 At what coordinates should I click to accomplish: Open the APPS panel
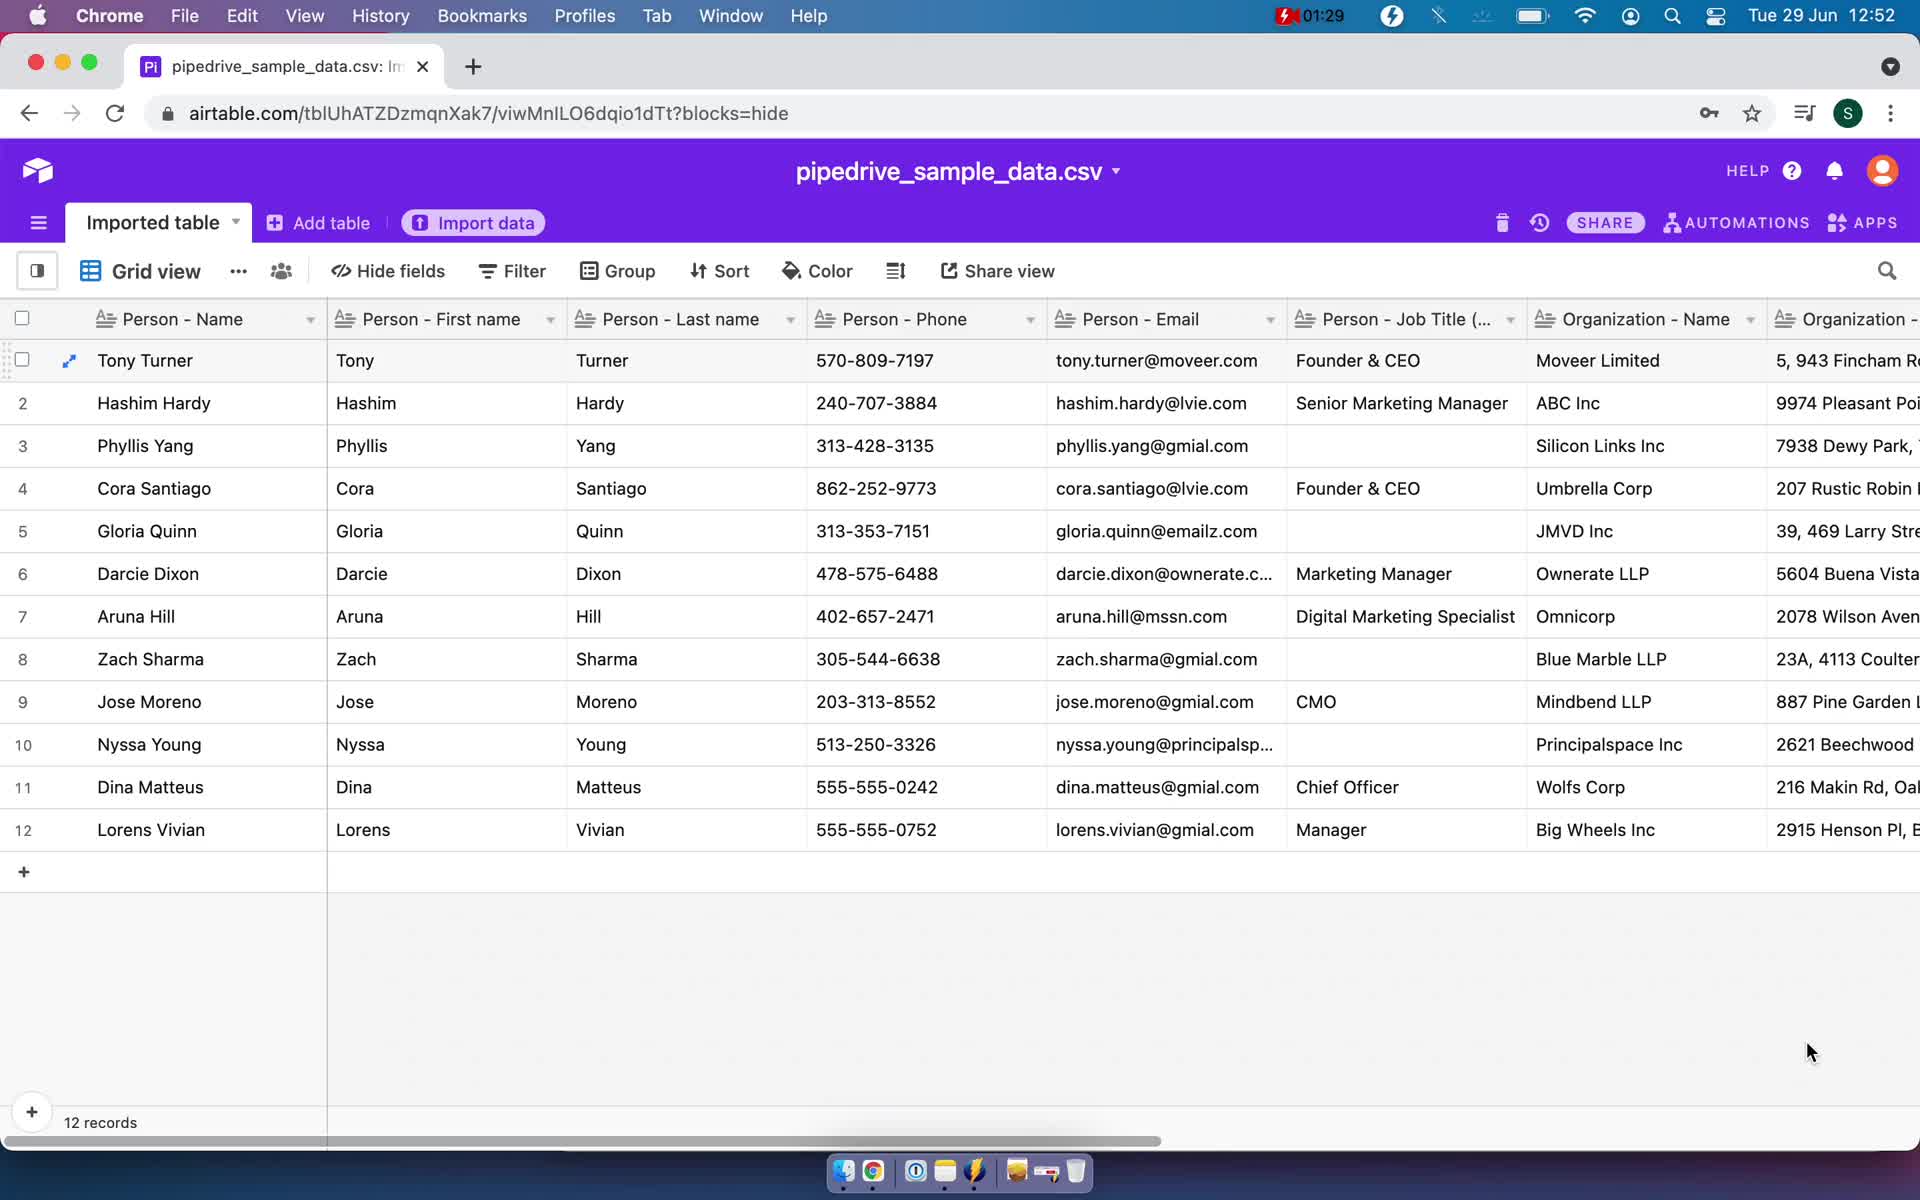pyautogui.click(x=1862, y=223)
